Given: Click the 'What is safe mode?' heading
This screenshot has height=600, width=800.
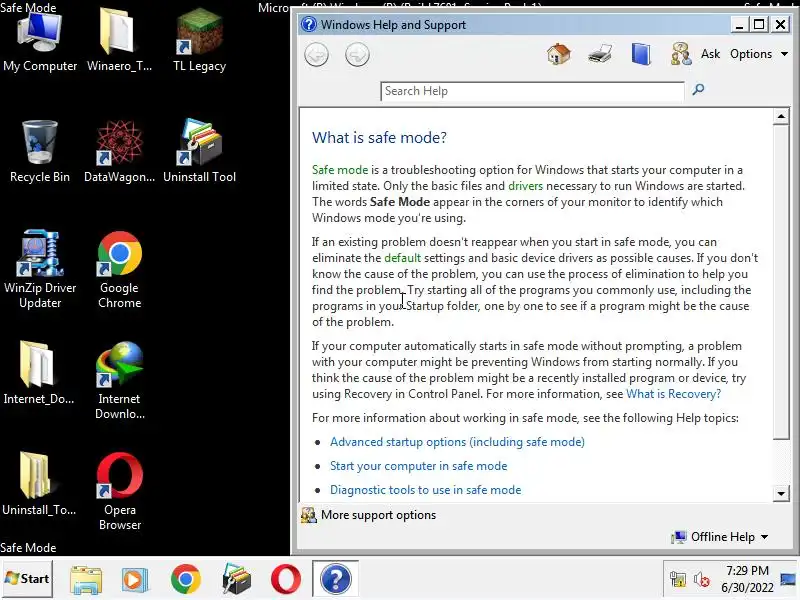Looking at the screenshot, I should [x=379, y=138].
